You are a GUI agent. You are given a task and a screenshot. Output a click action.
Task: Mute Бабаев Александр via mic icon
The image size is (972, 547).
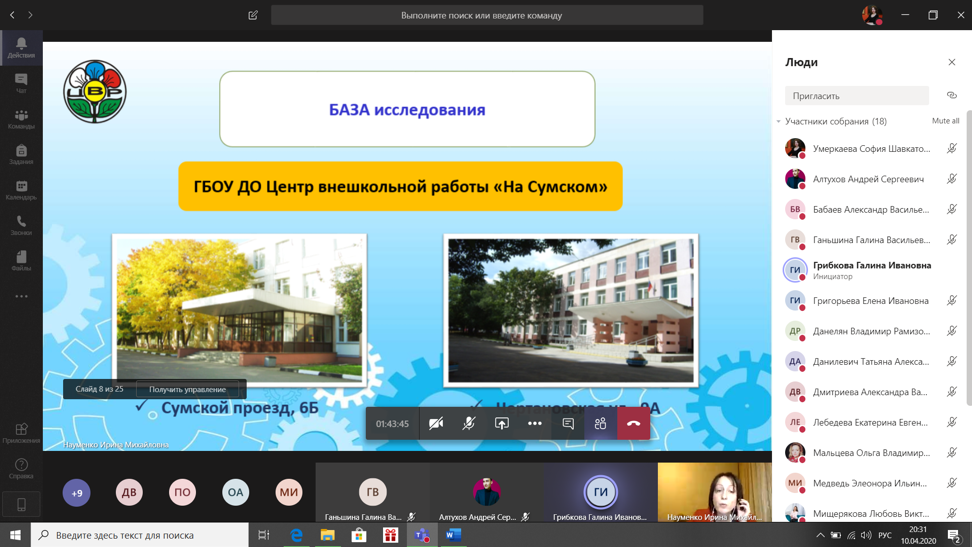(952, 209)
